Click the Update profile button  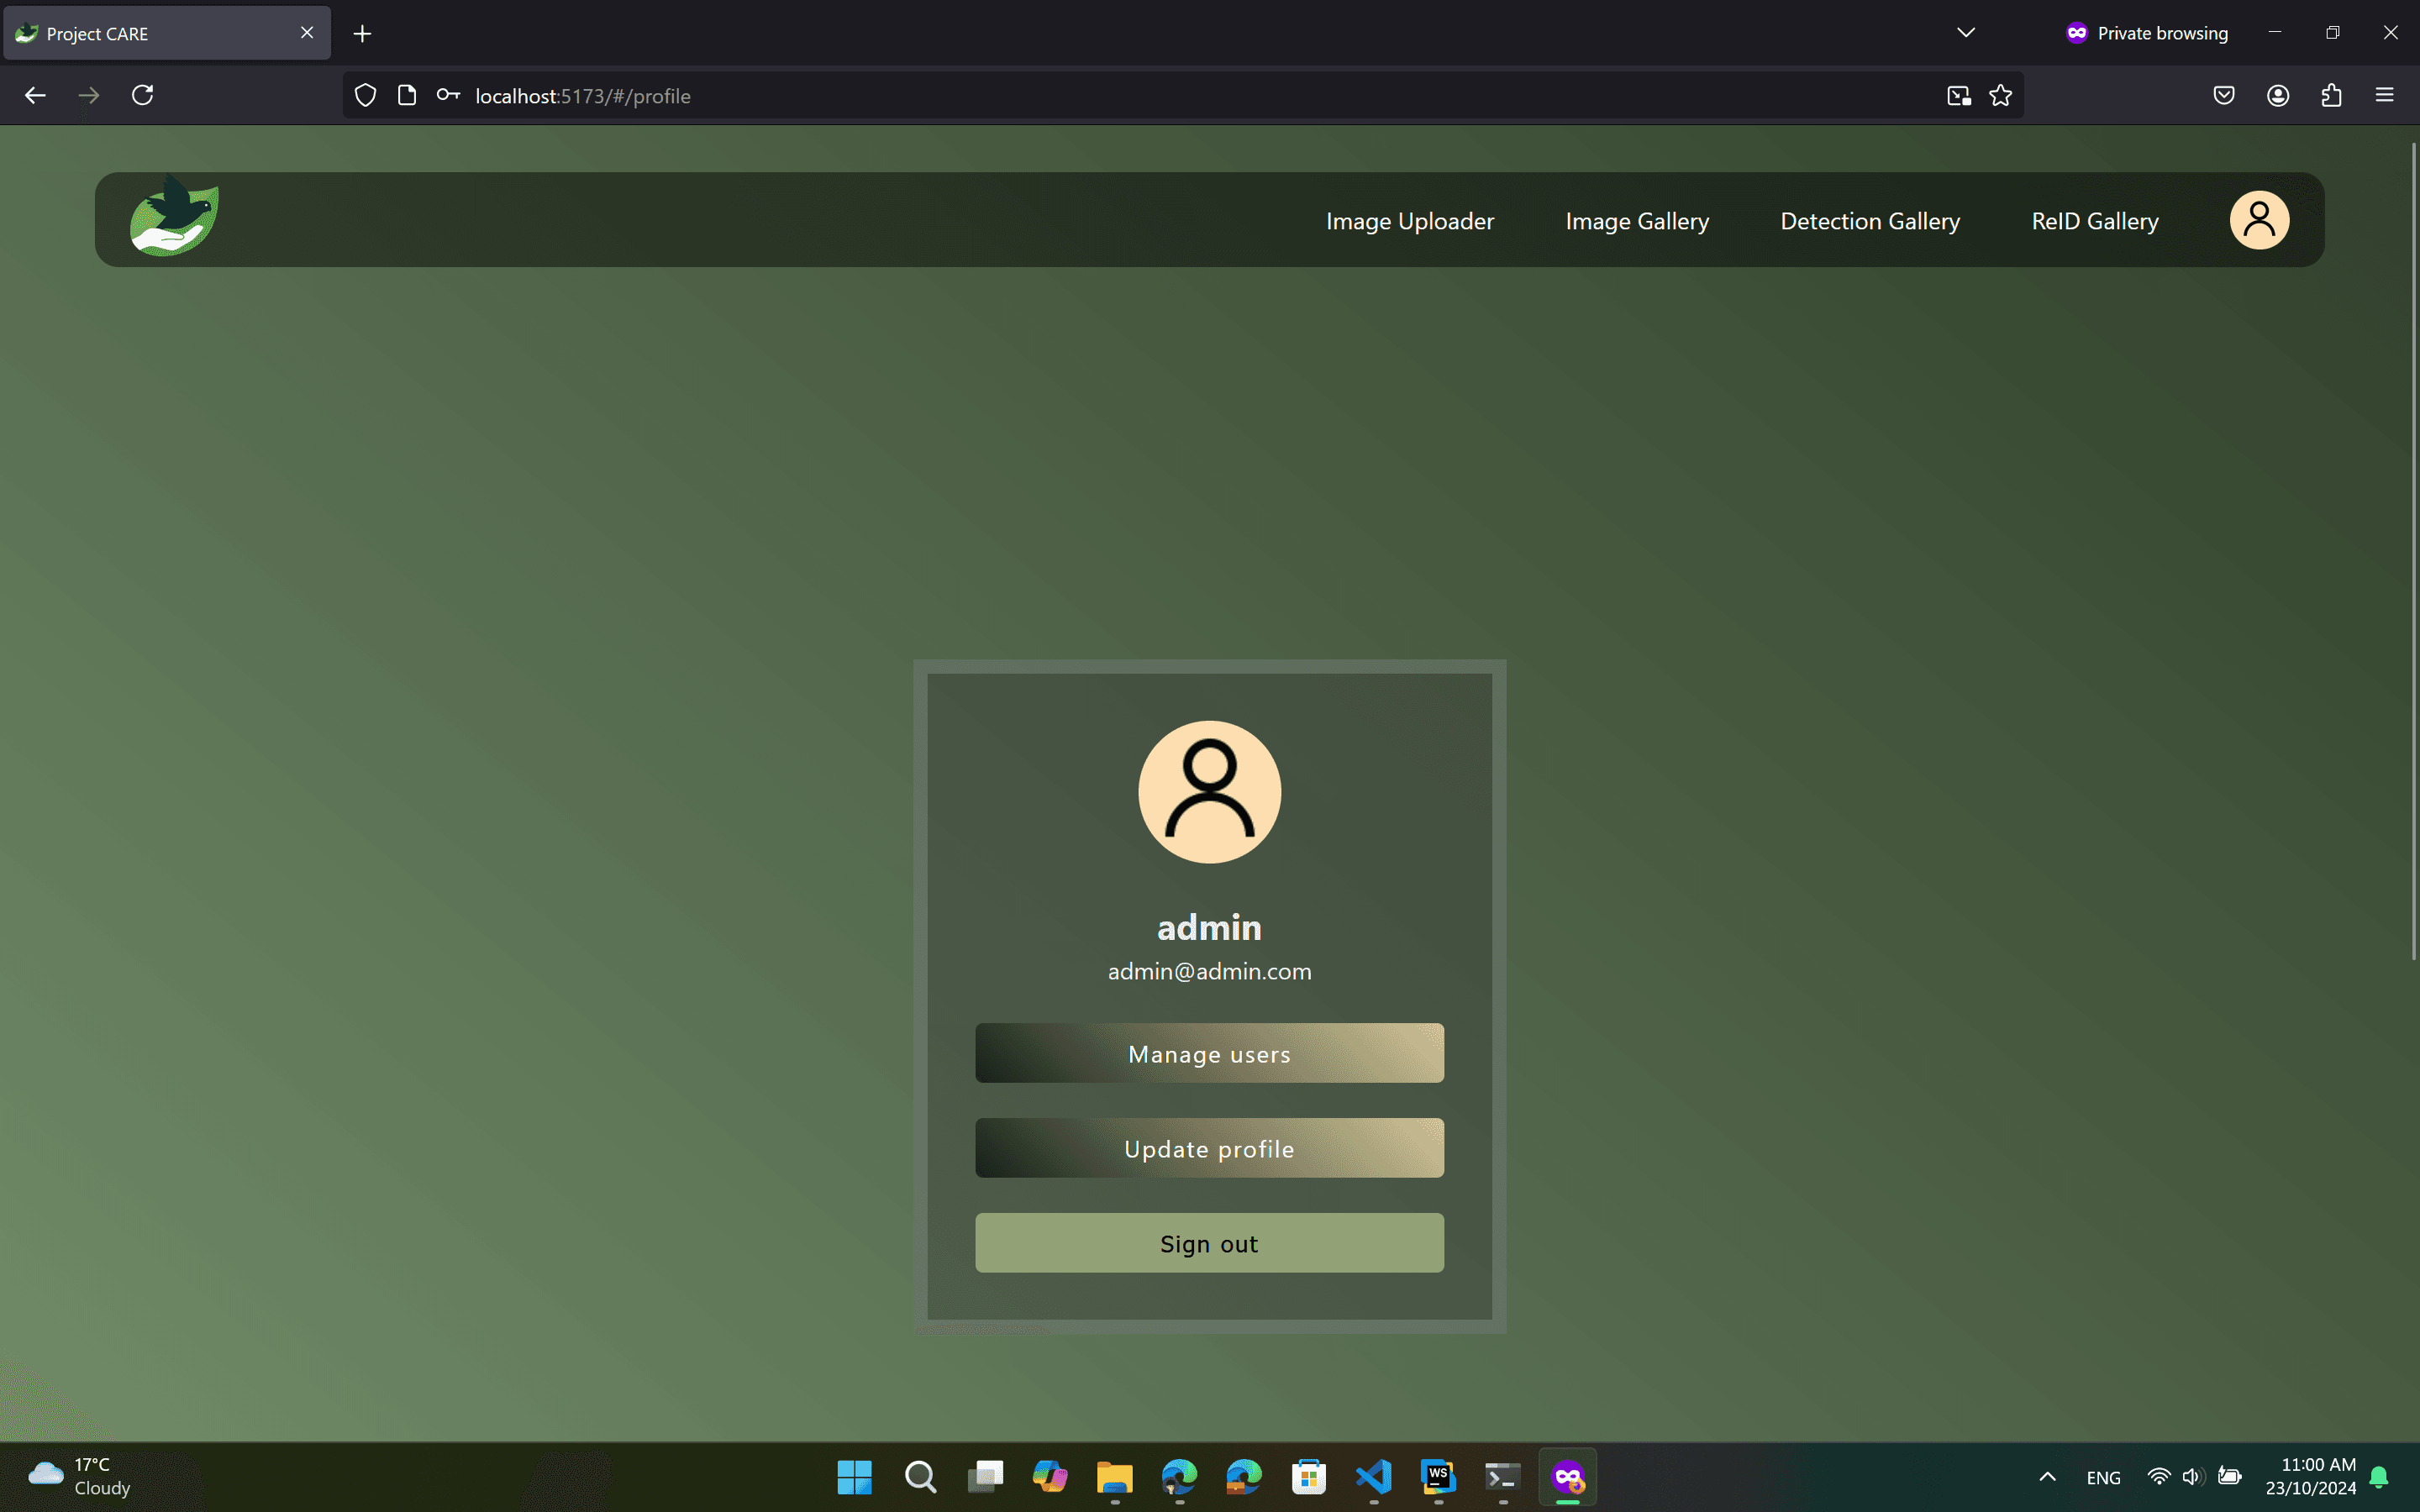point(1209,1148)
